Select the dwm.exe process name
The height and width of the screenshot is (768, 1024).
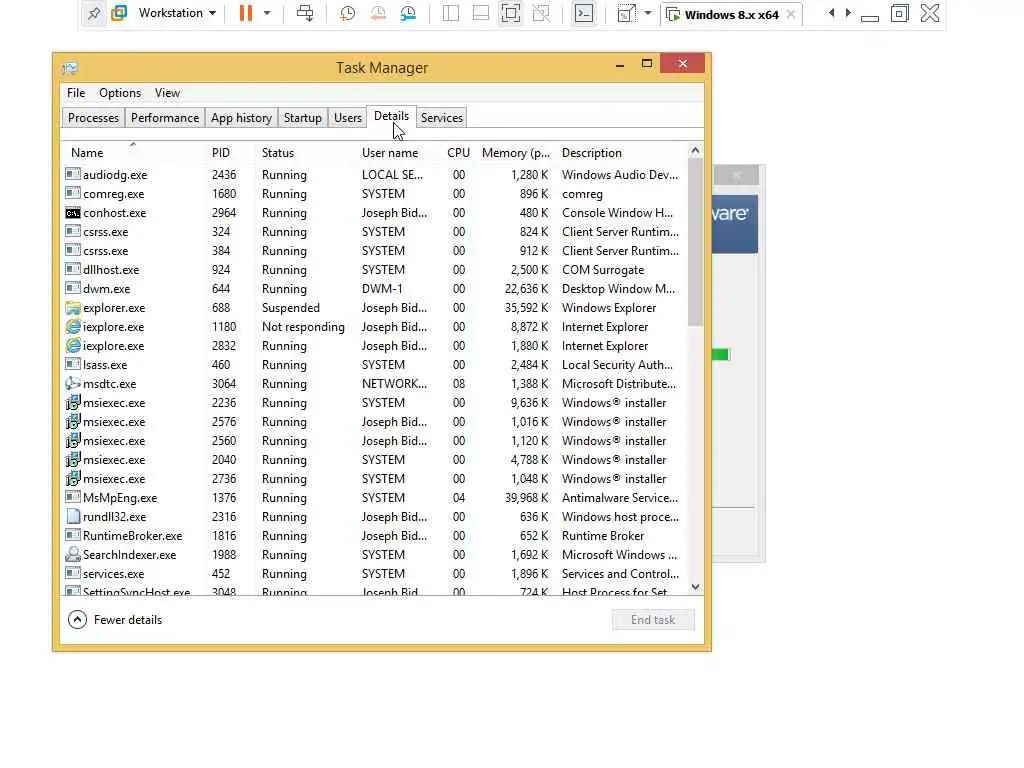[106, 289]
